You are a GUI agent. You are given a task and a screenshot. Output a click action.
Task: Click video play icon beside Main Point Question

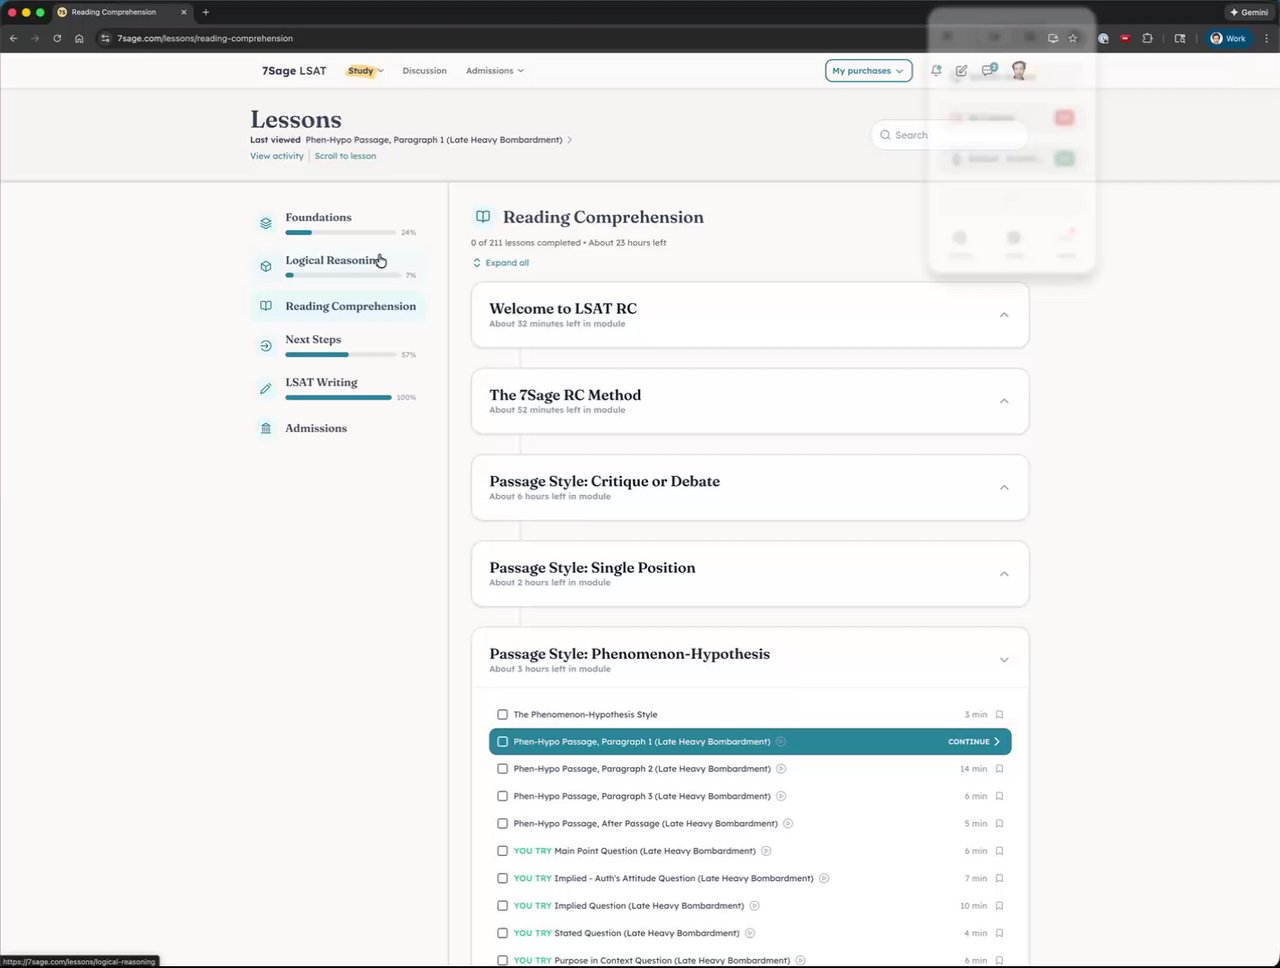[766, 851]
